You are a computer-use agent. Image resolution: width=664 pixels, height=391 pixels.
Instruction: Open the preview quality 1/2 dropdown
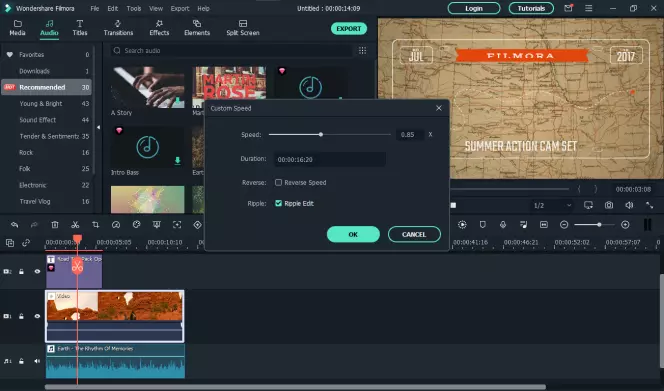tap(553, 205)
